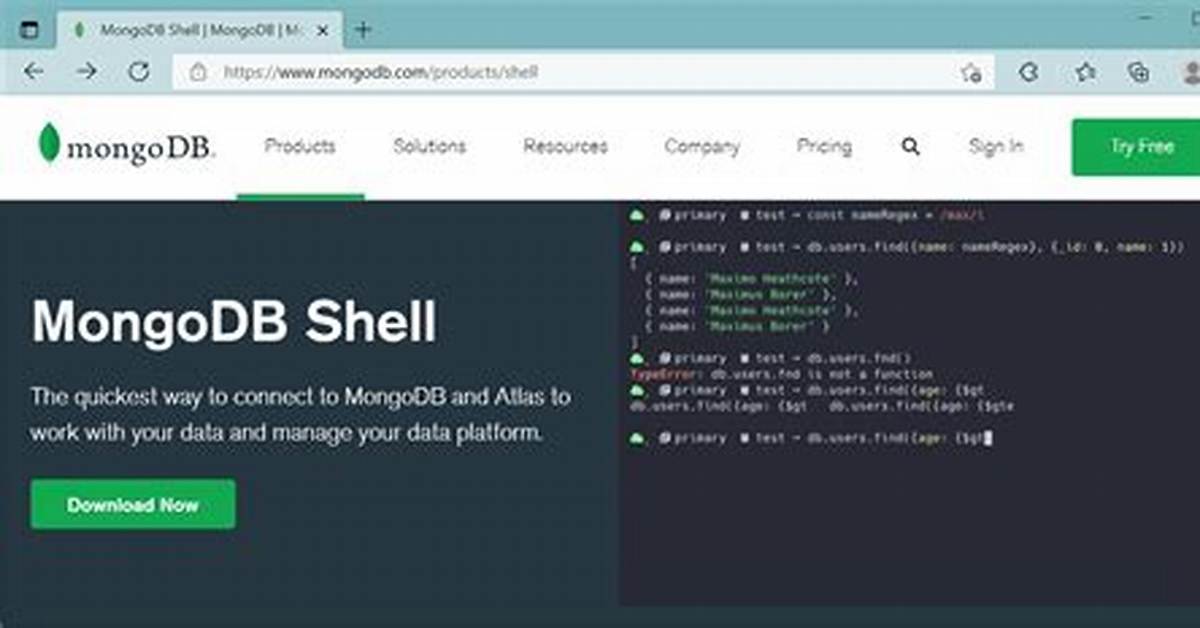
Task: Open the Resources menu
Action: (x=566, y=146)
